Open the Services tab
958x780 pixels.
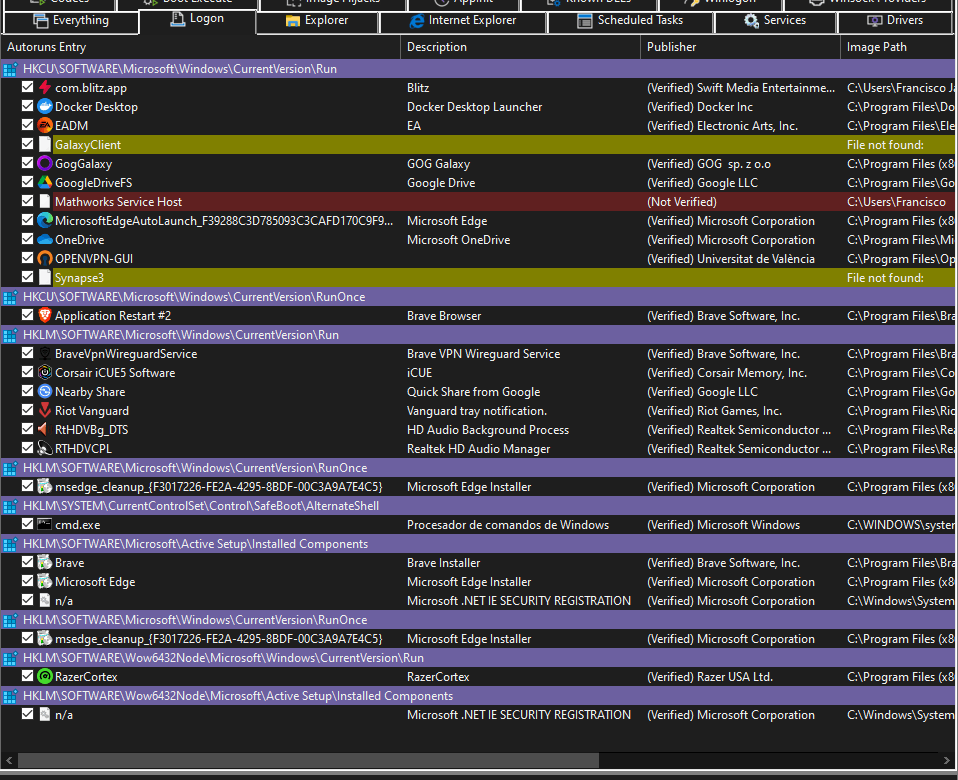[x=775, y=21]
